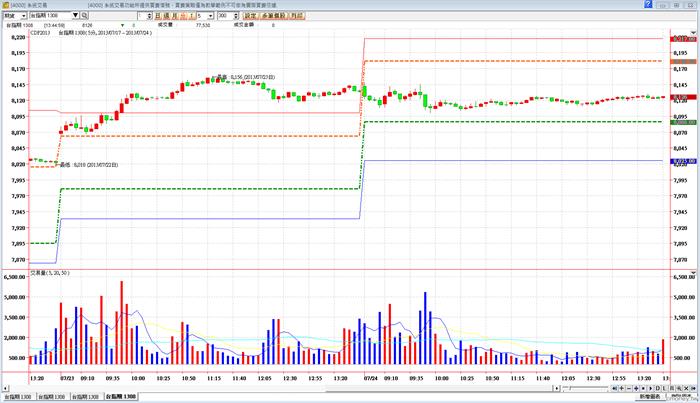Click the dot marker icon in chart toolbar
The height and width of the screenshot is (403, 700).
[643, 388]
